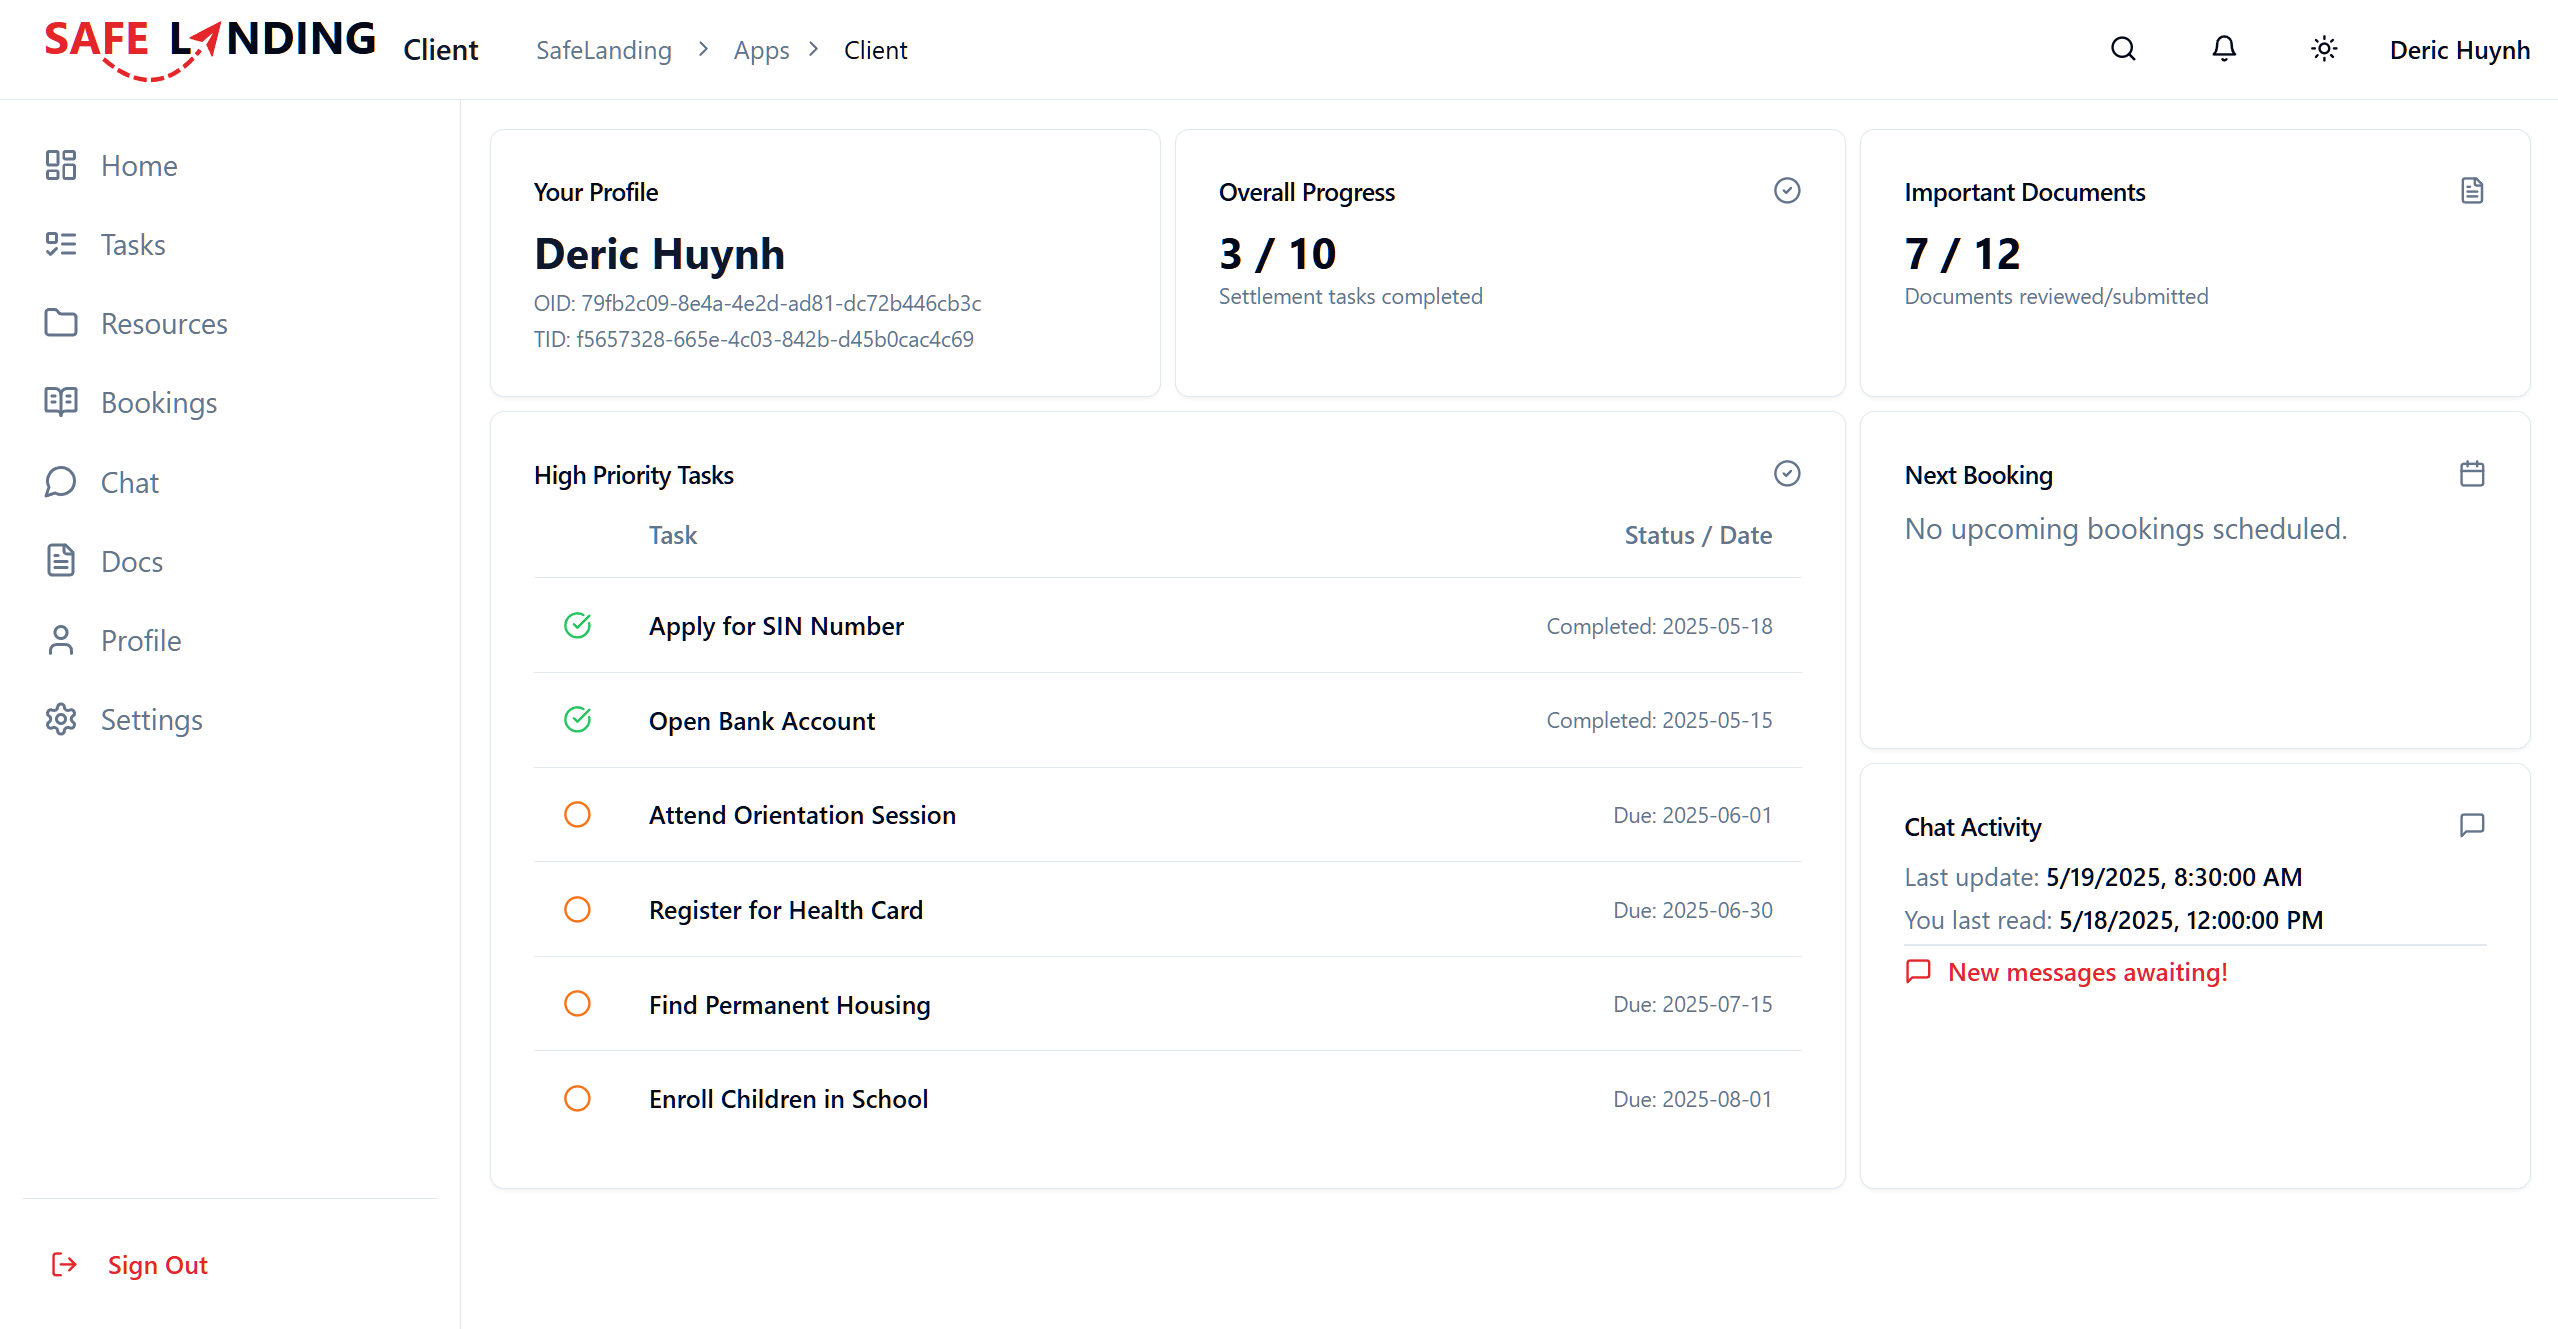Open the Deric Huynh user menu
This screenshot has height=1329, width=2558.
(2459, 50)
